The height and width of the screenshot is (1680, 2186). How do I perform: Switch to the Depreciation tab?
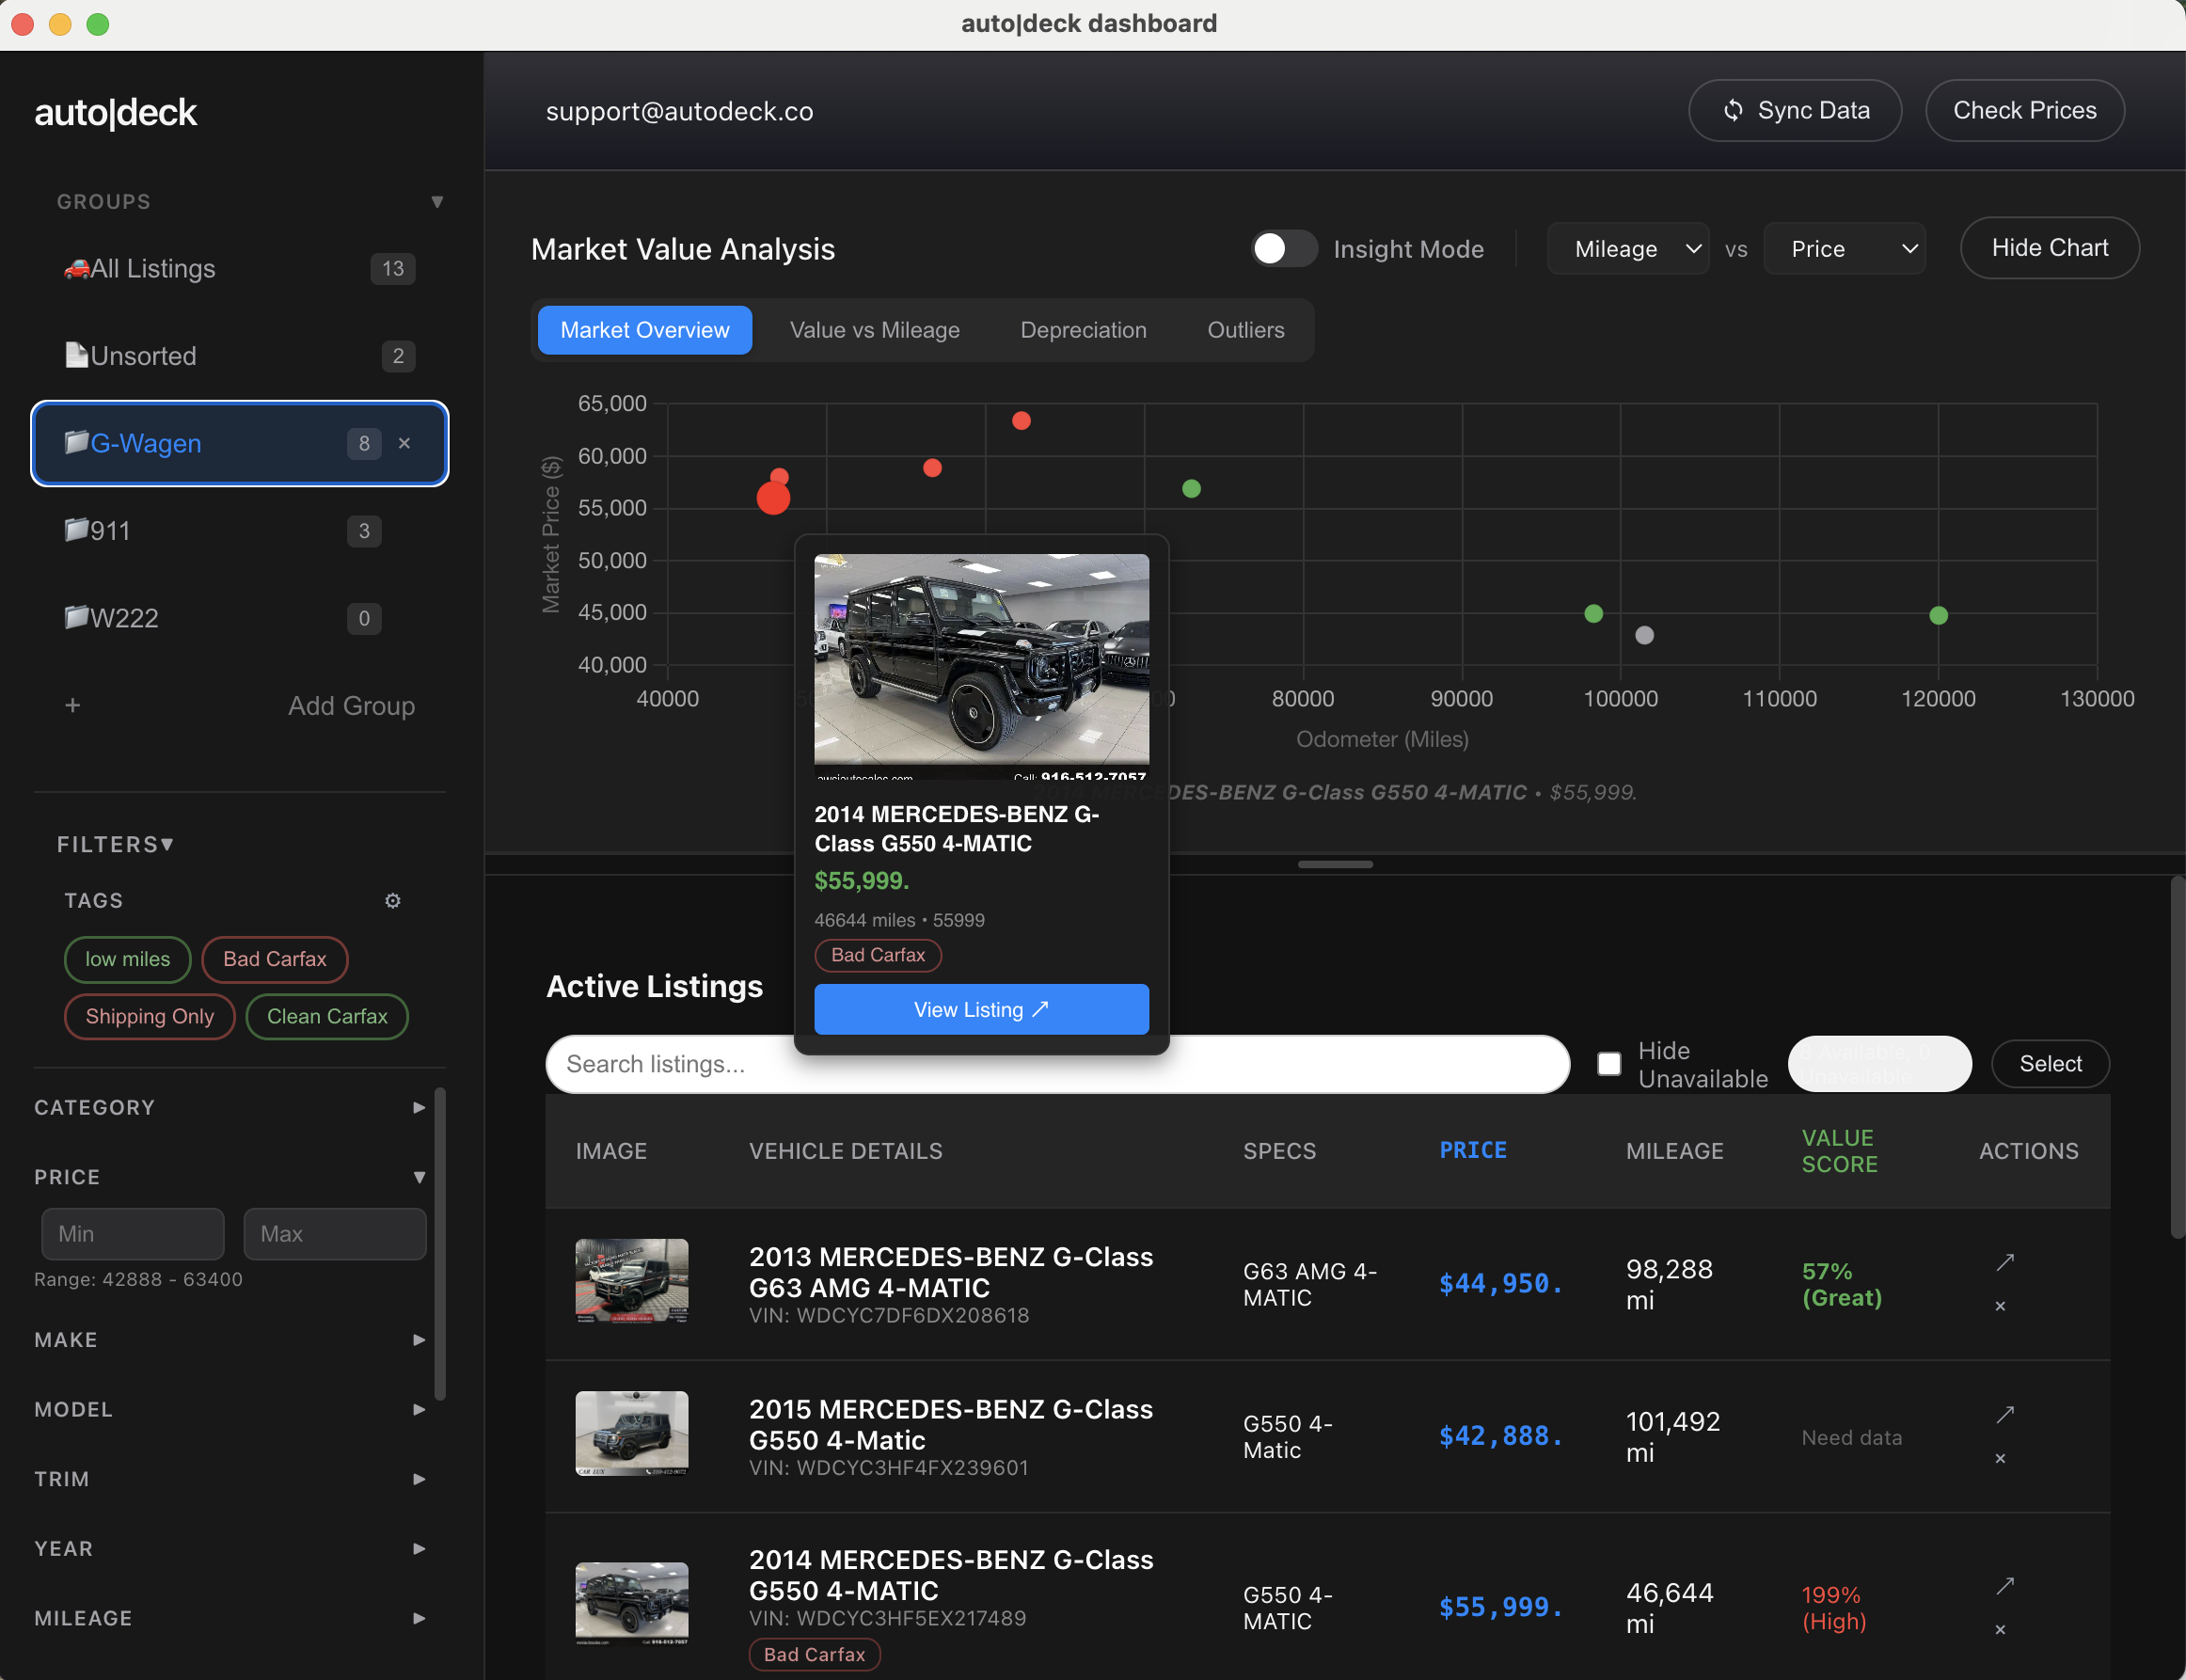coord(1083,330)
